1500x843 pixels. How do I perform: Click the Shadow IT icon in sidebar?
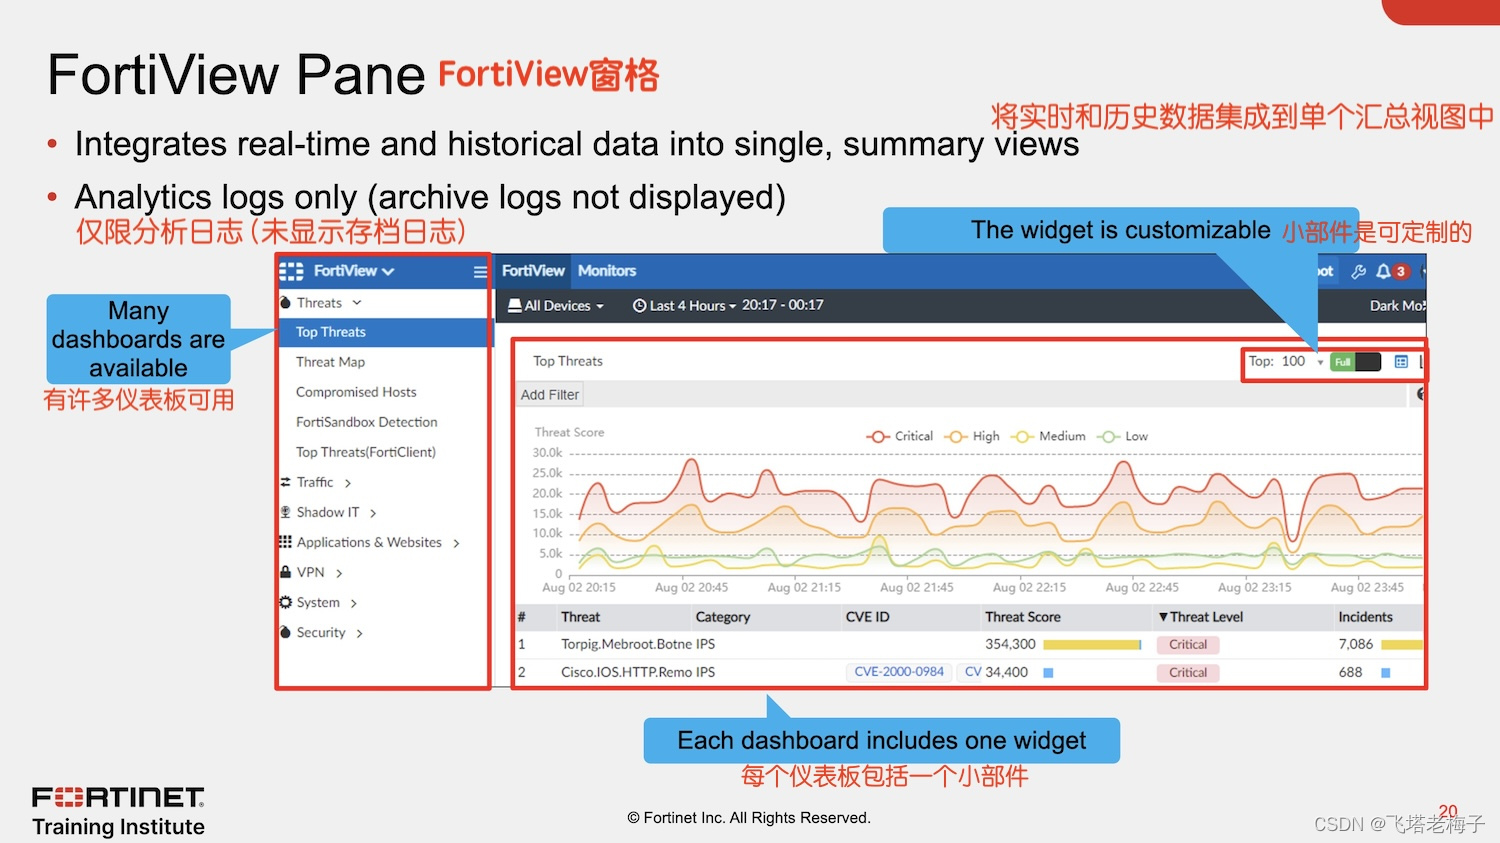point(286,512)
